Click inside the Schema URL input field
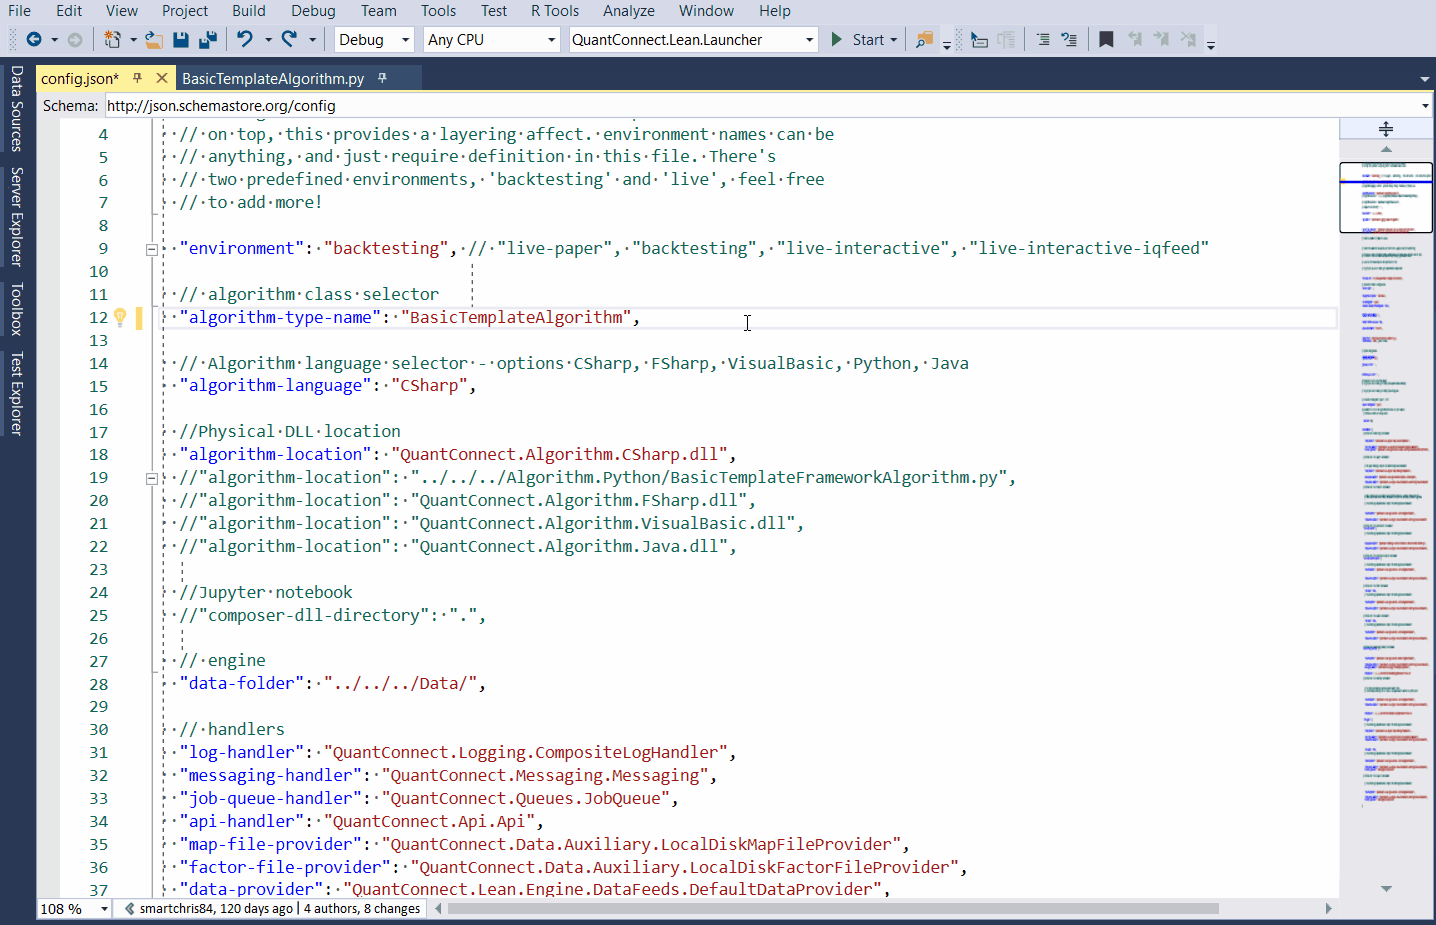Image resolution: width=1436 pixels, height=925 pixels. coord(760,106)
